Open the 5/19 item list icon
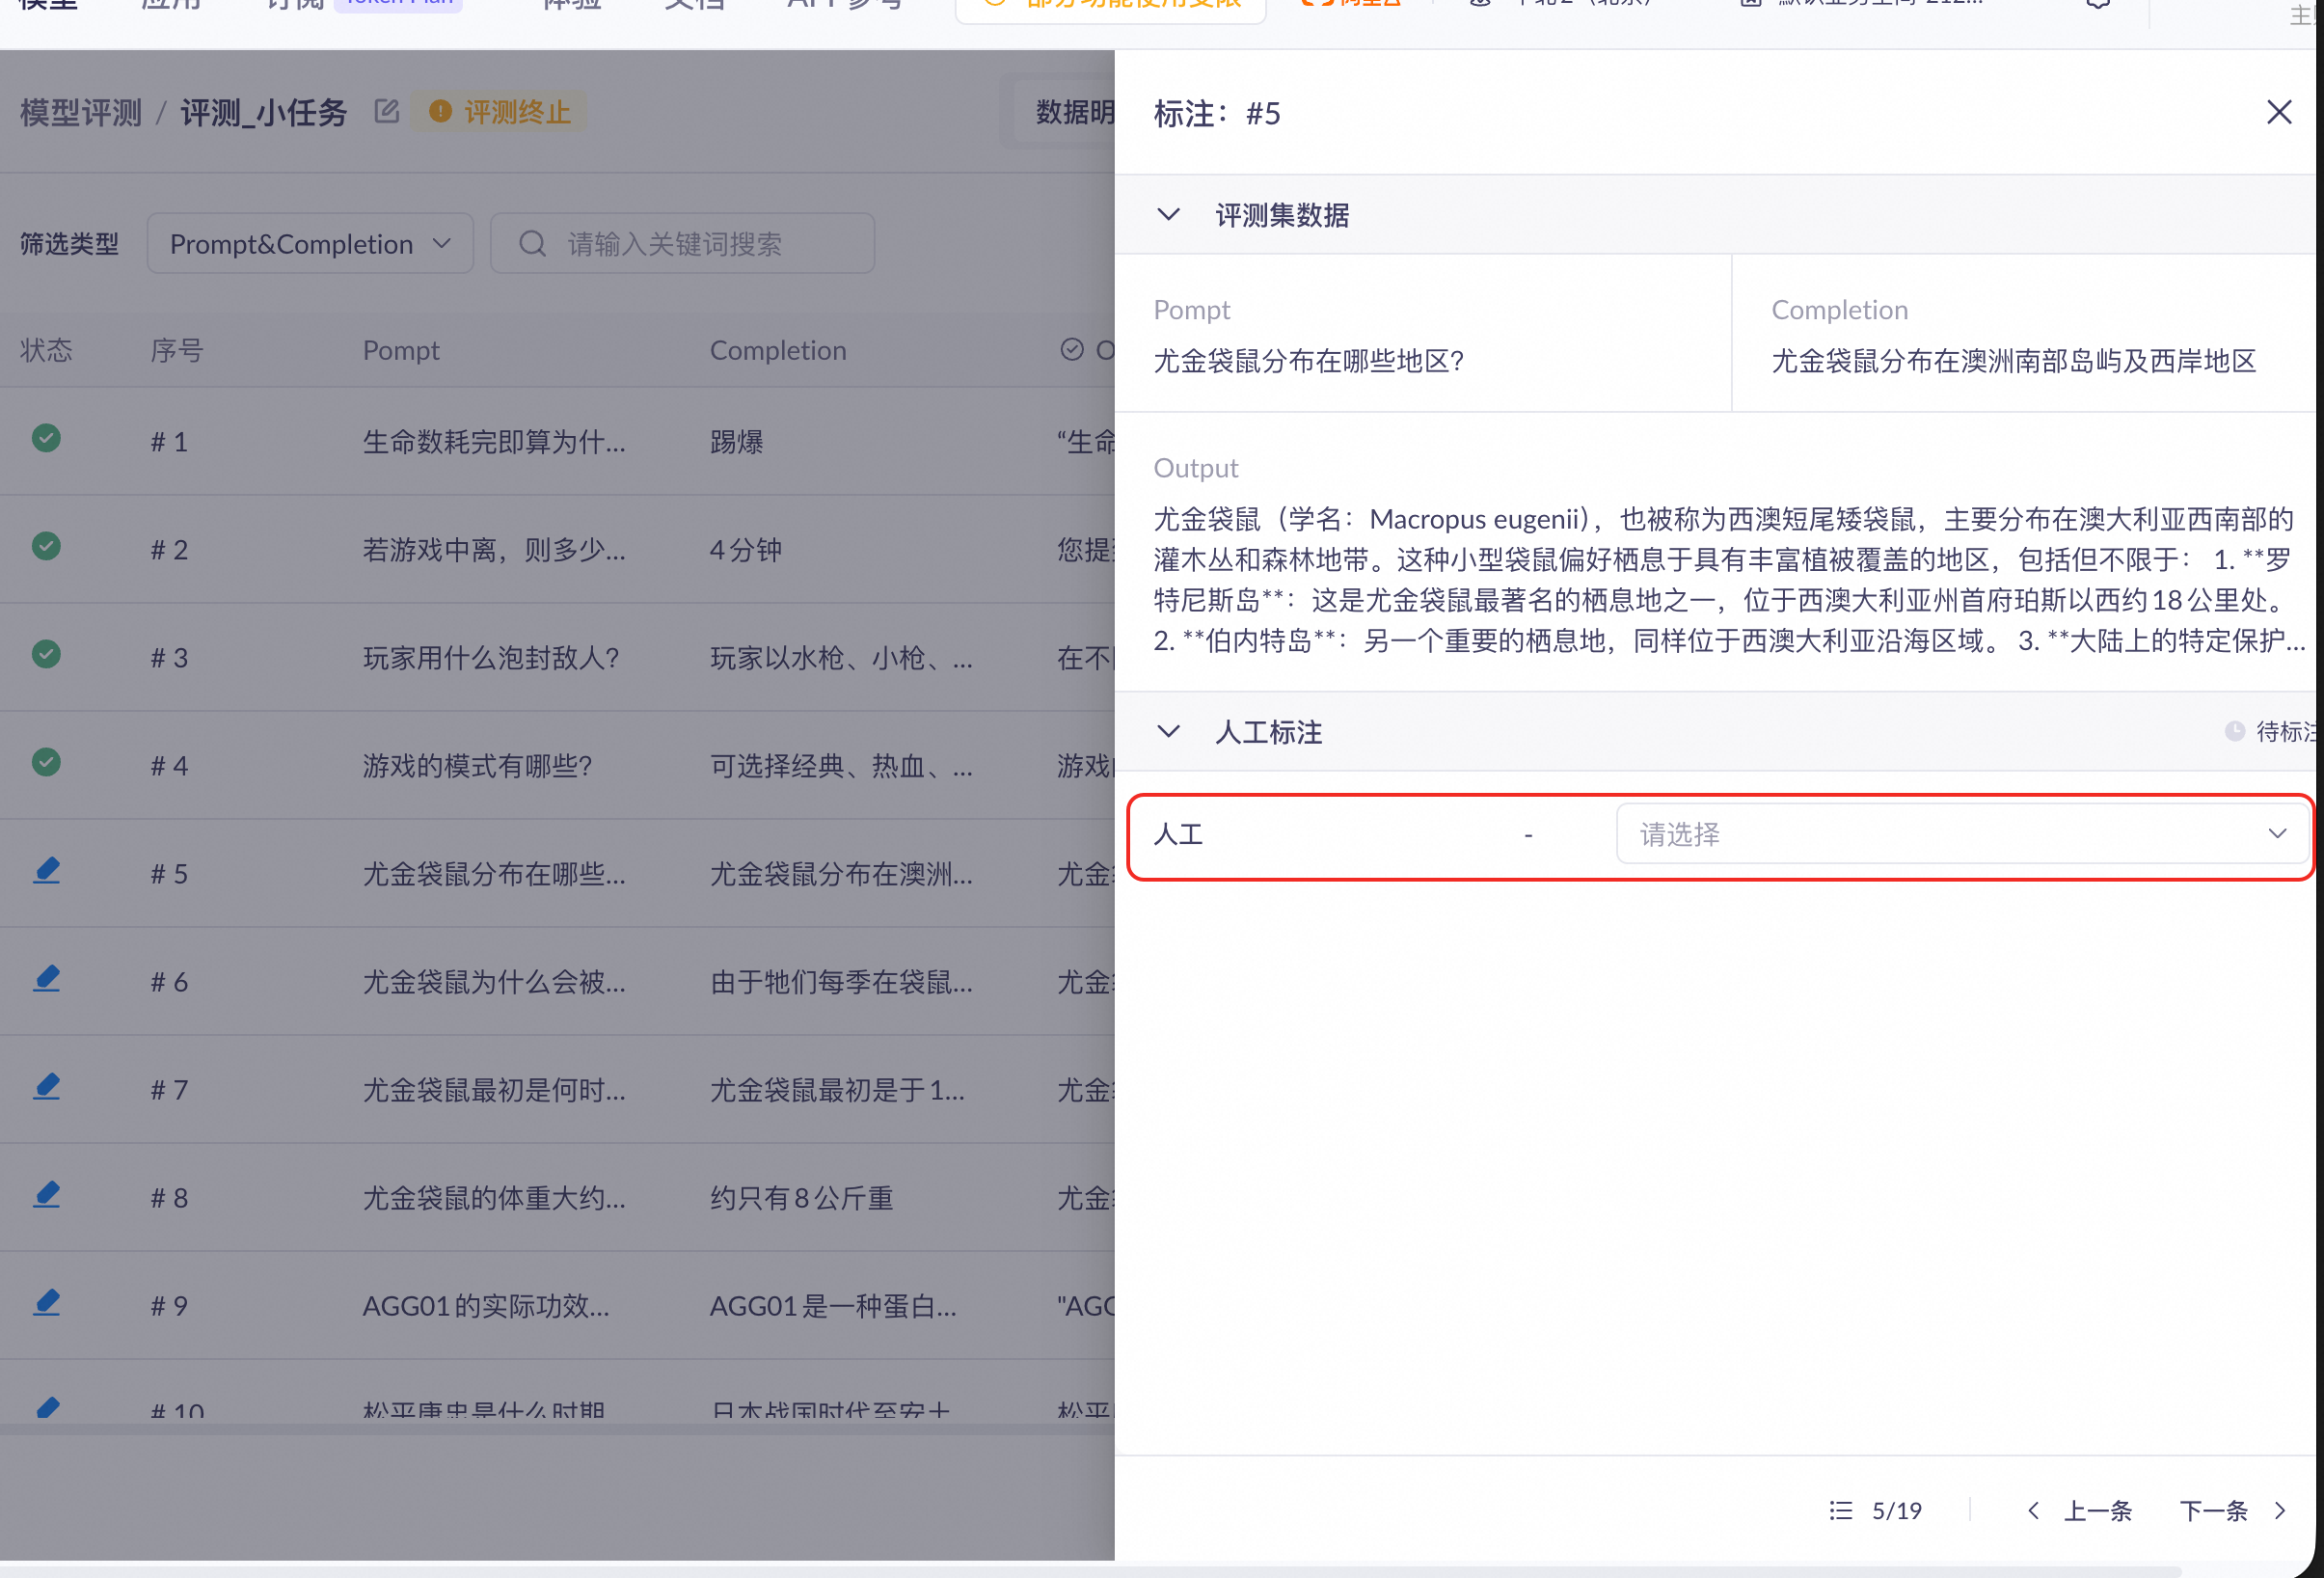 [x=1840, y=1510]
